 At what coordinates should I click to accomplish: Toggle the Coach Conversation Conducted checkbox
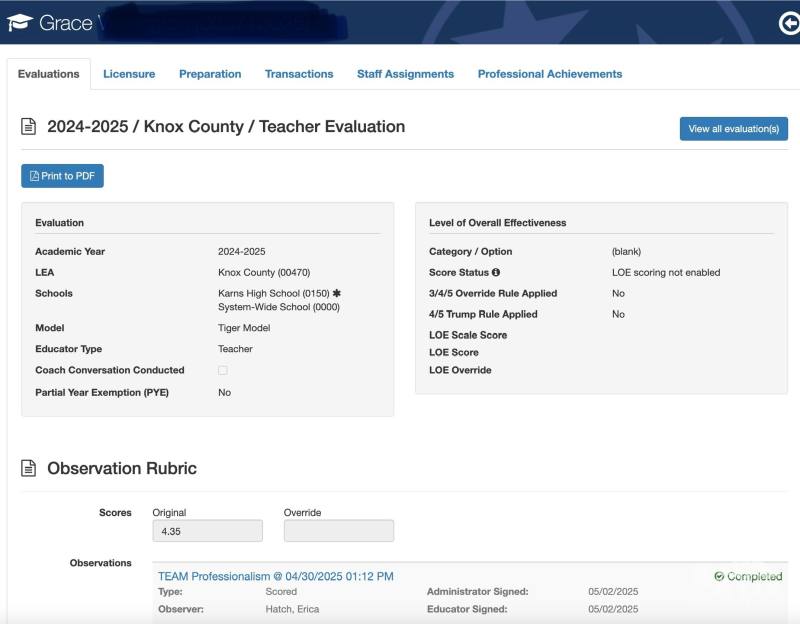tap(223, 370)
